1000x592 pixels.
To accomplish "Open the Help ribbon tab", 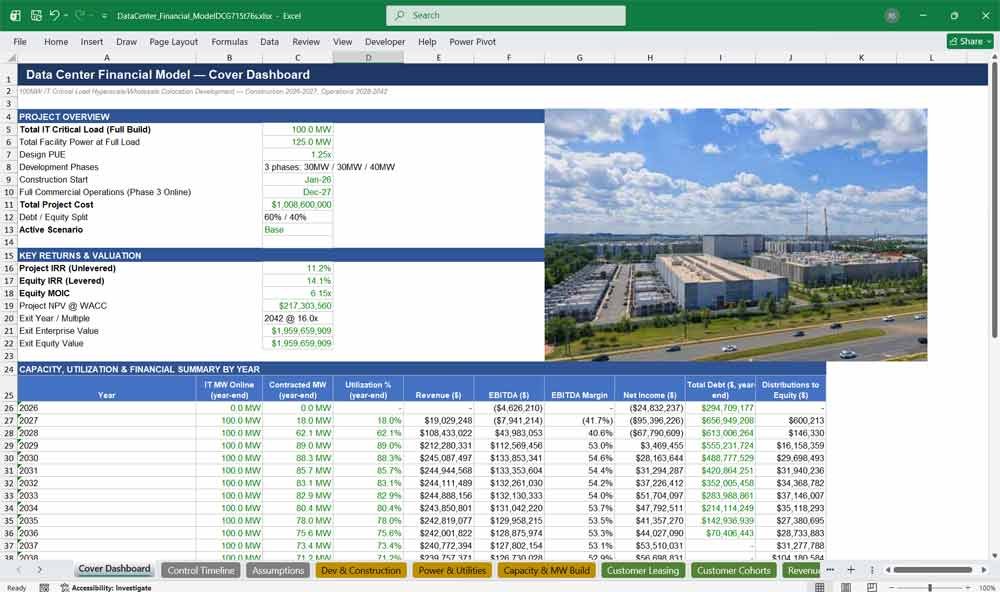I will (427, 41).
